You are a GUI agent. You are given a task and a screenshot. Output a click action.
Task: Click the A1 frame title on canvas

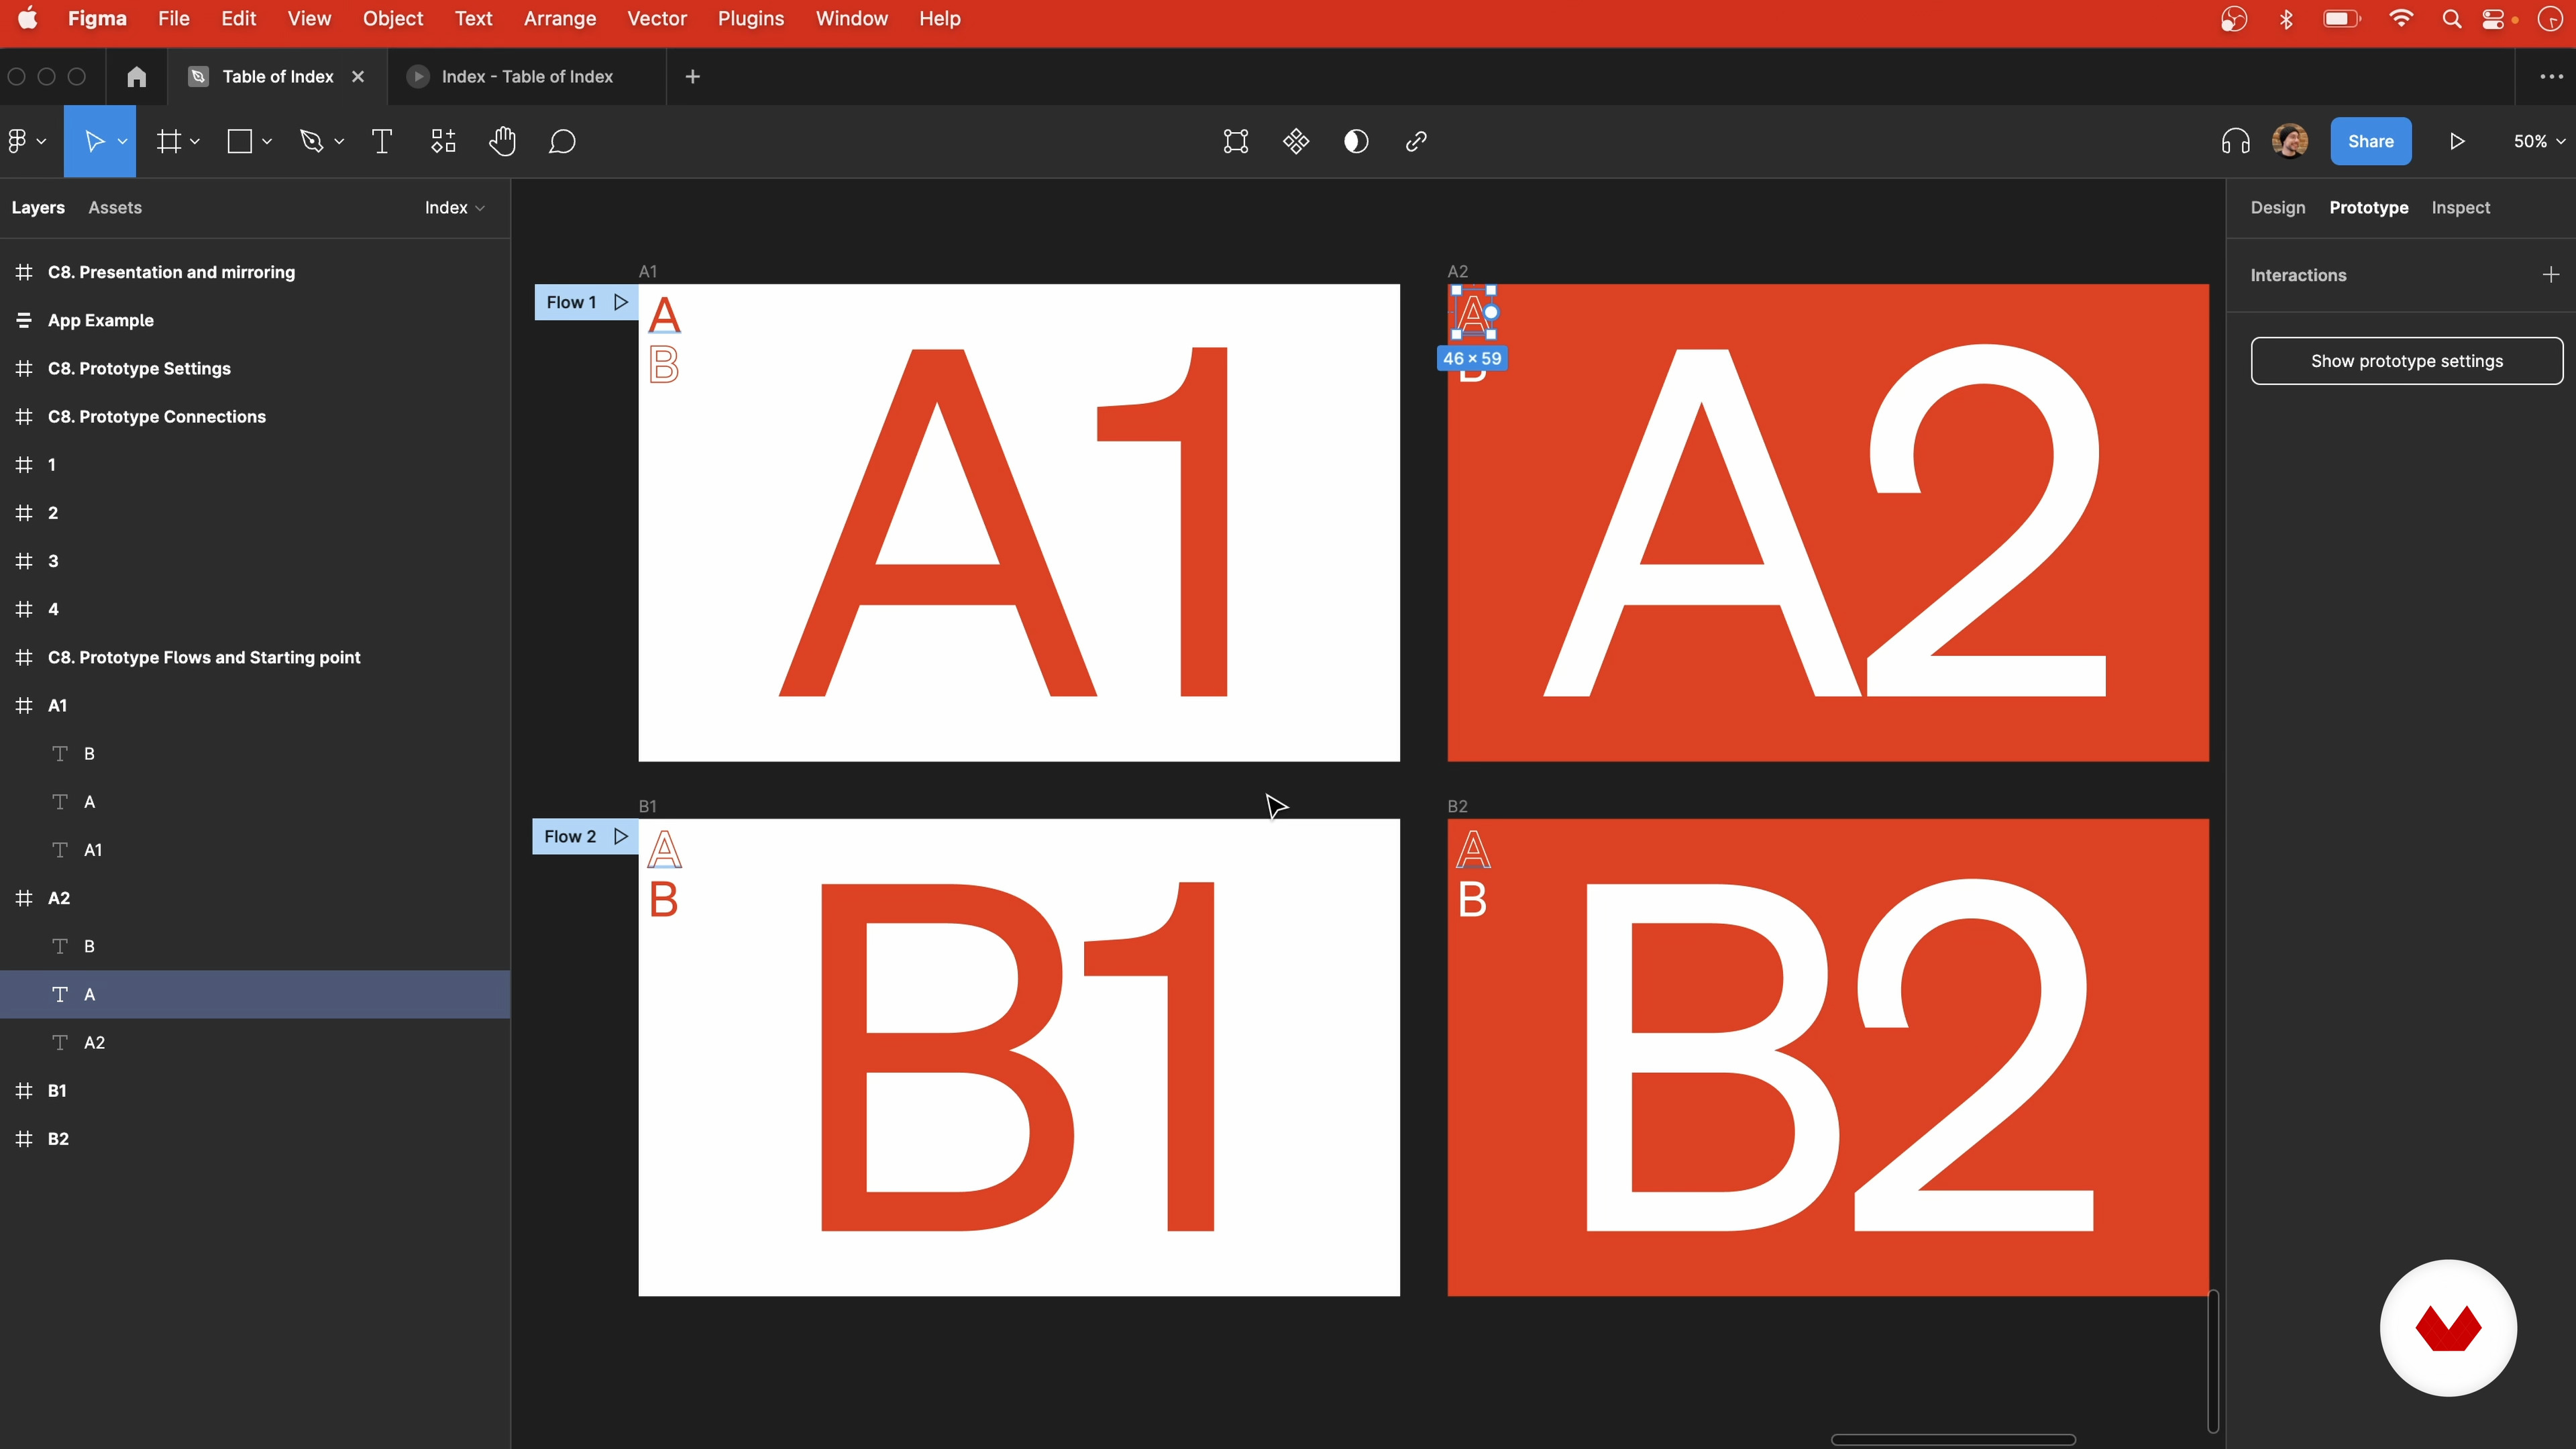(x=648, y=271)
